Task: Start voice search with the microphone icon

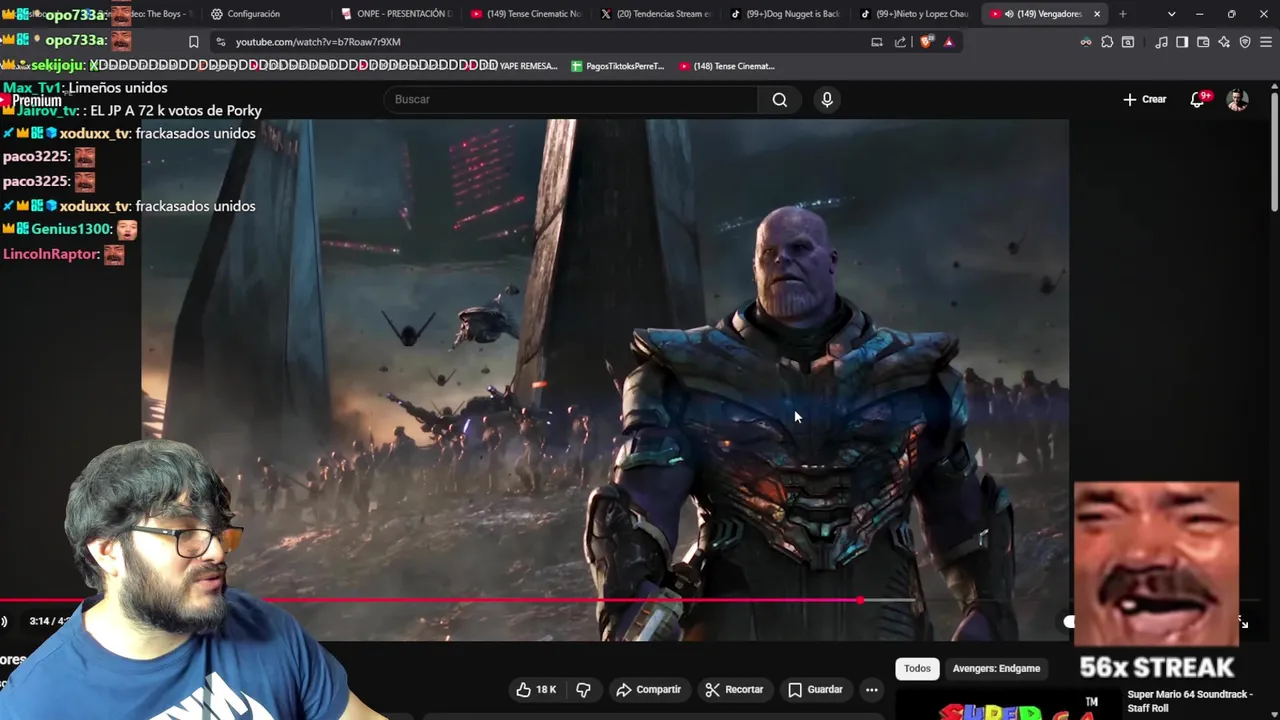Action: click(x=826, y=99)
